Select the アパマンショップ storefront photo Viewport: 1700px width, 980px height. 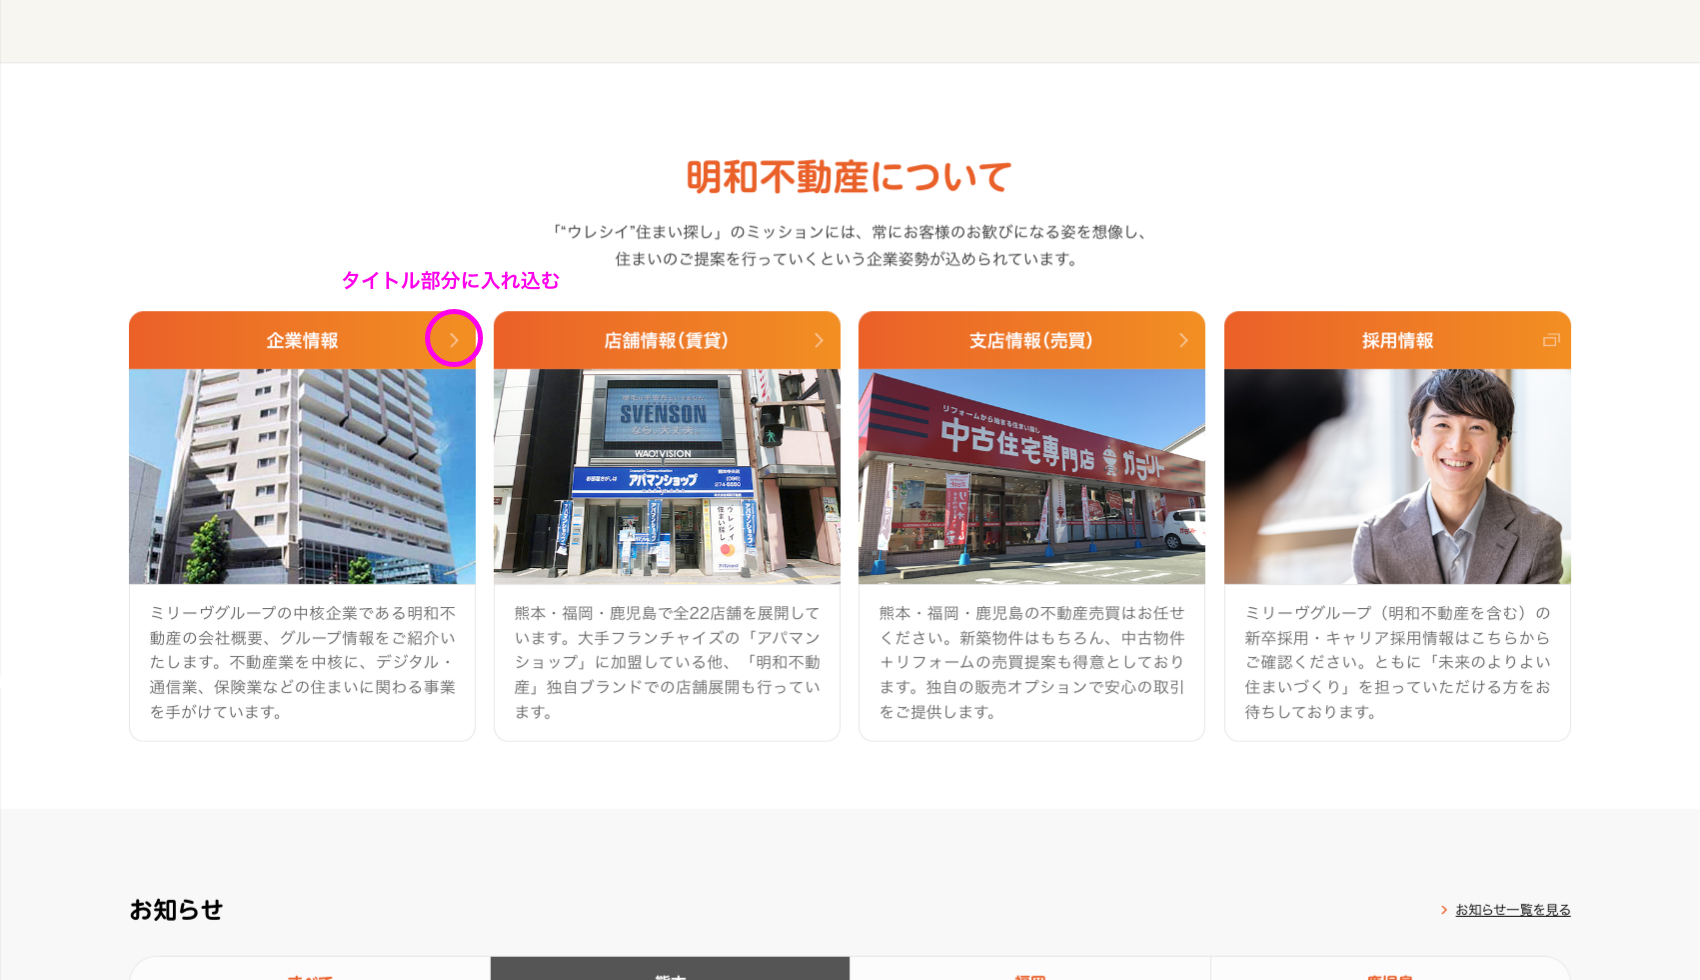point(667,476)
